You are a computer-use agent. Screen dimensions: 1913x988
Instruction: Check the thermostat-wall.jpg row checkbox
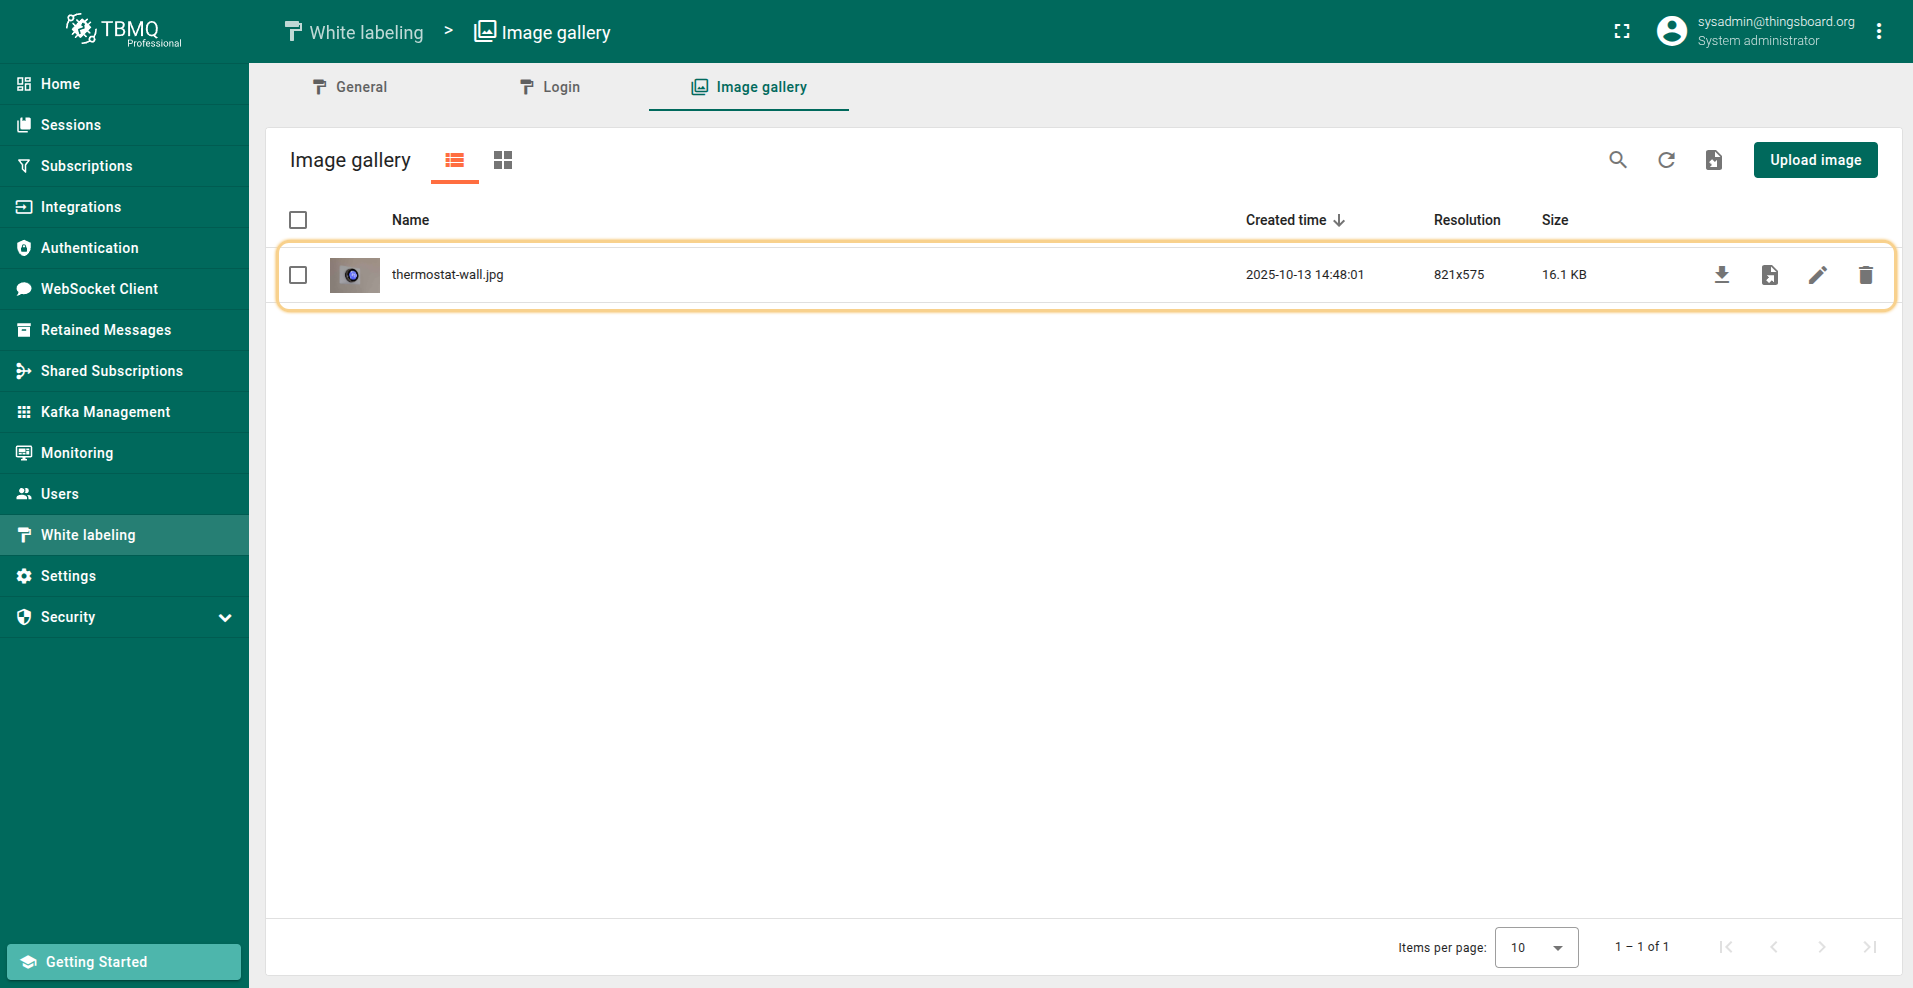coord(298,275)
